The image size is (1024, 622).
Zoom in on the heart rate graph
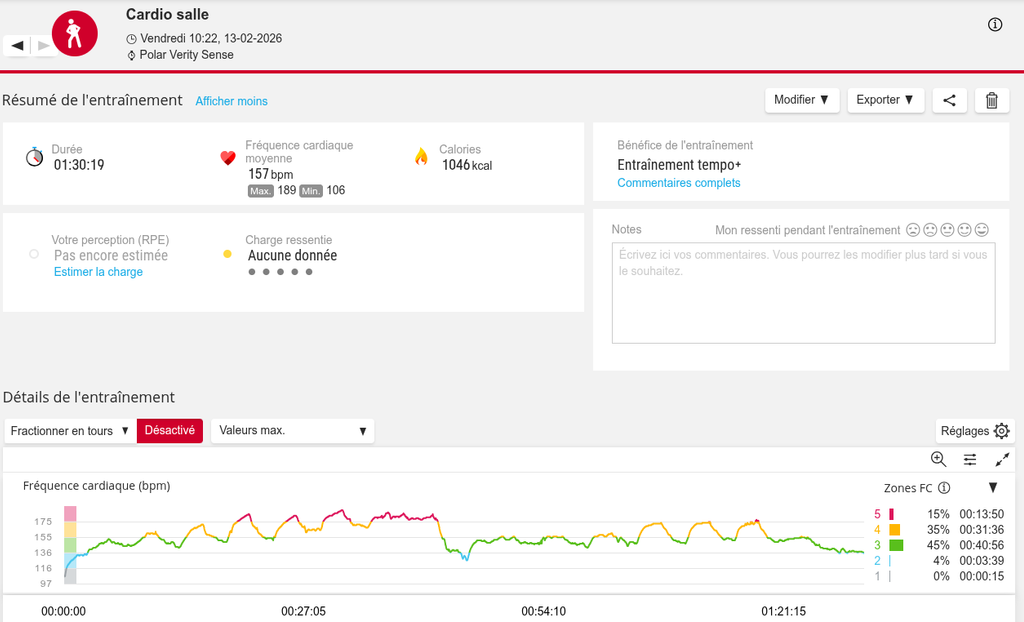(x=938, y=459)
